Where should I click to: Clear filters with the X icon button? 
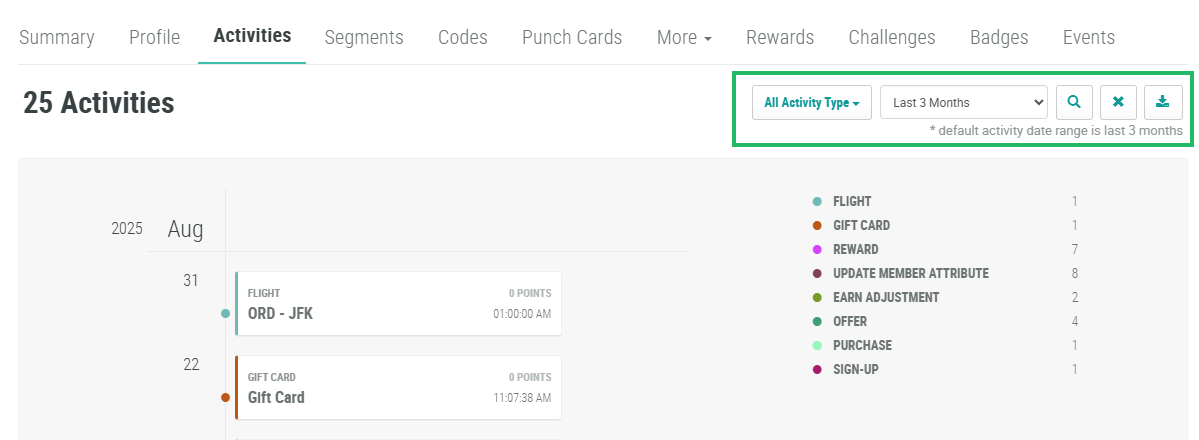tap(1118, 102)
